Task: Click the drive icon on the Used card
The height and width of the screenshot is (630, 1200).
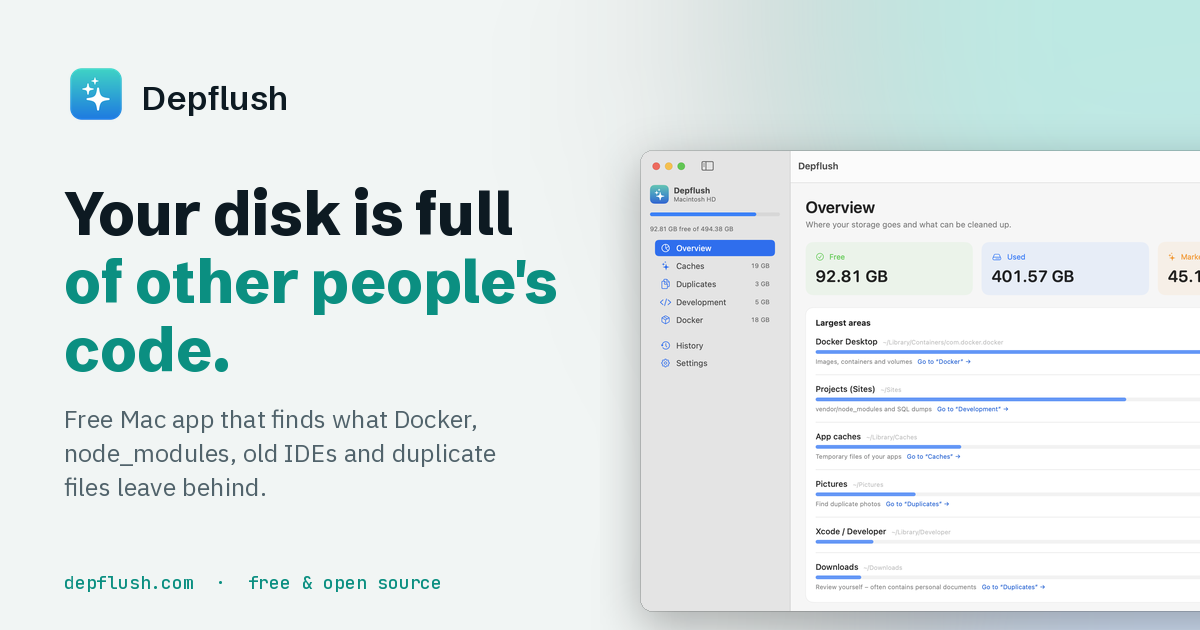Action: point(996,257)
